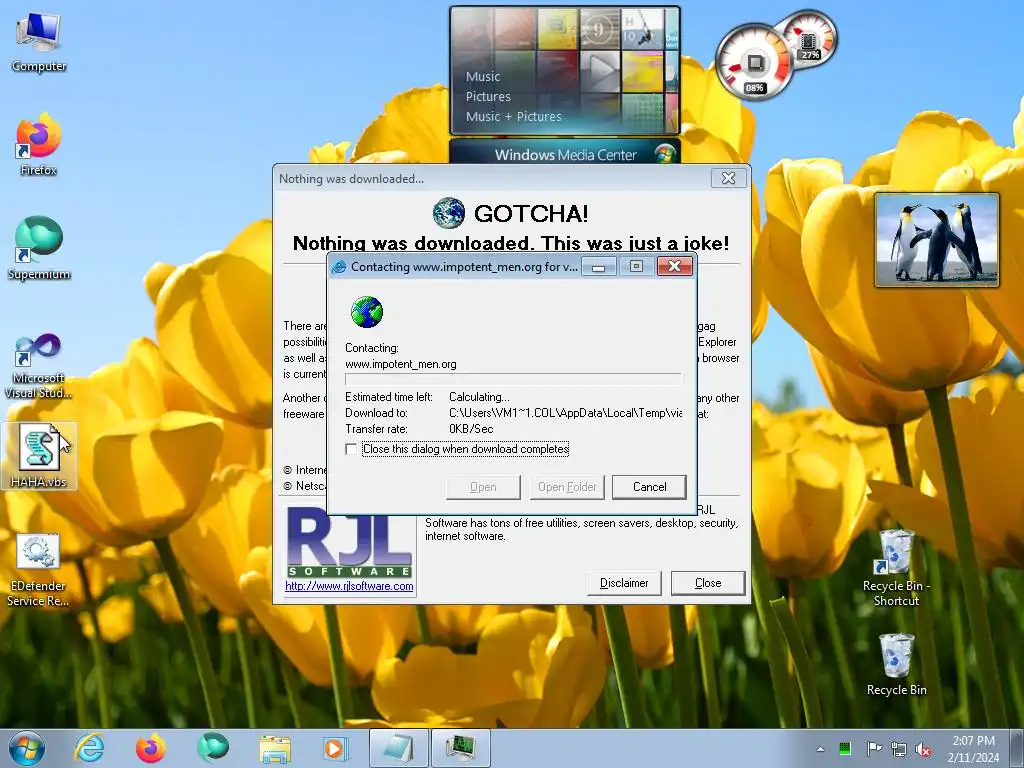Open the Windows Media Center bar

[x=565, y=154]
